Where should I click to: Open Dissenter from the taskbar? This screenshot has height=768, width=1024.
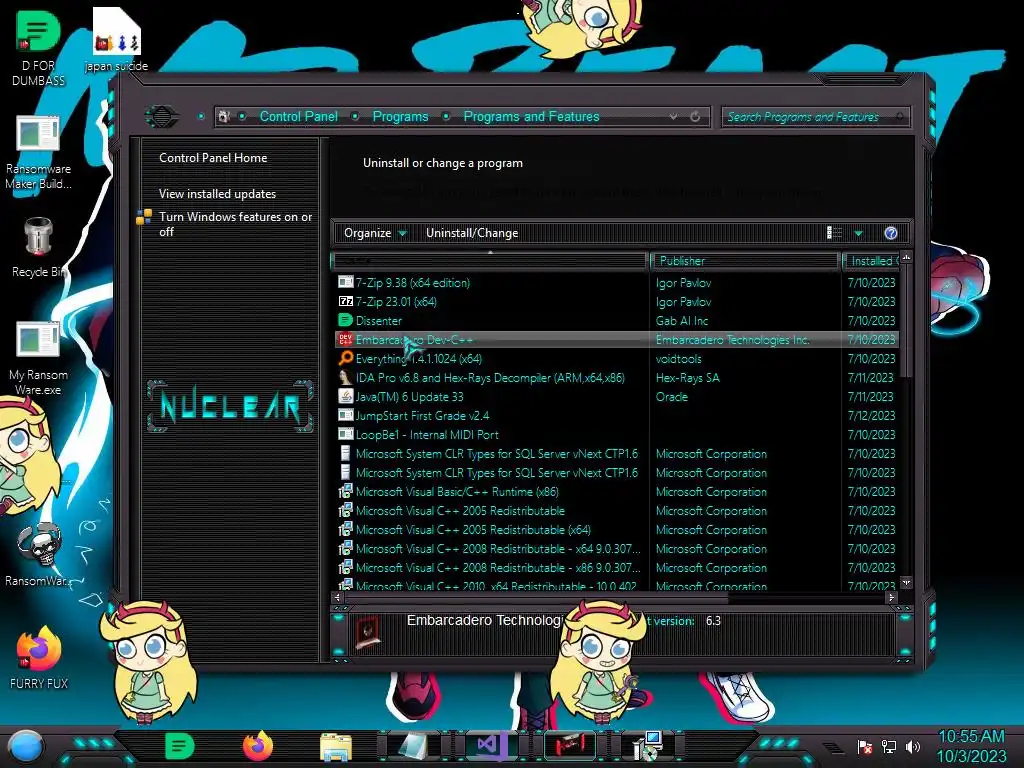(x=179, y=746)
